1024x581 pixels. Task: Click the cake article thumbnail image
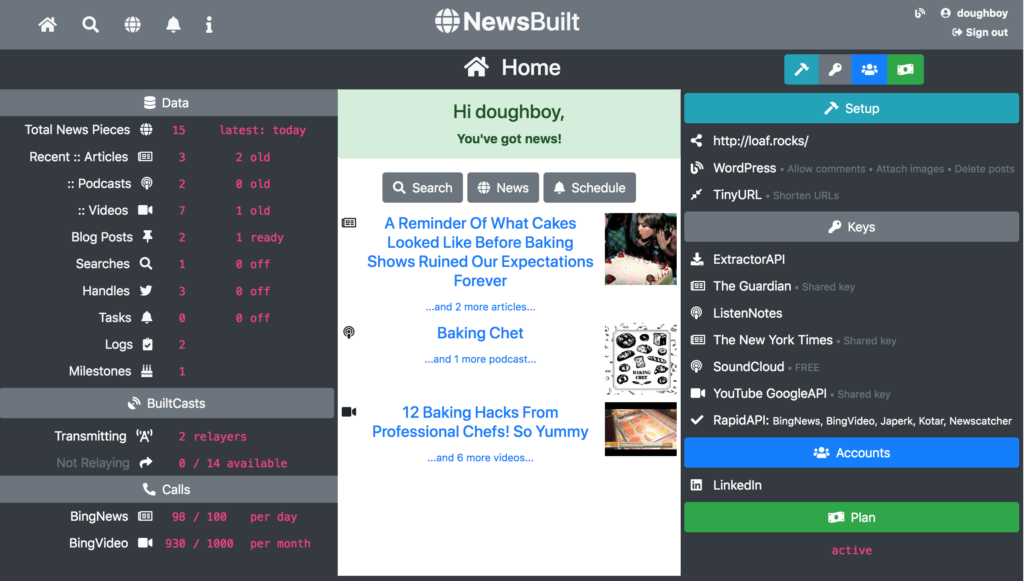(x=641, y=249)
